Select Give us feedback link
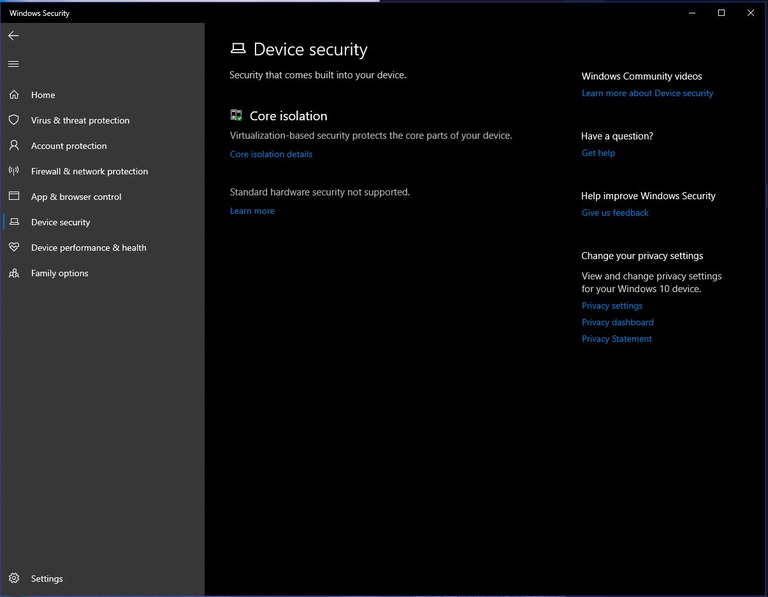This screenshot has height=597, width=768. tap(615, 213)
